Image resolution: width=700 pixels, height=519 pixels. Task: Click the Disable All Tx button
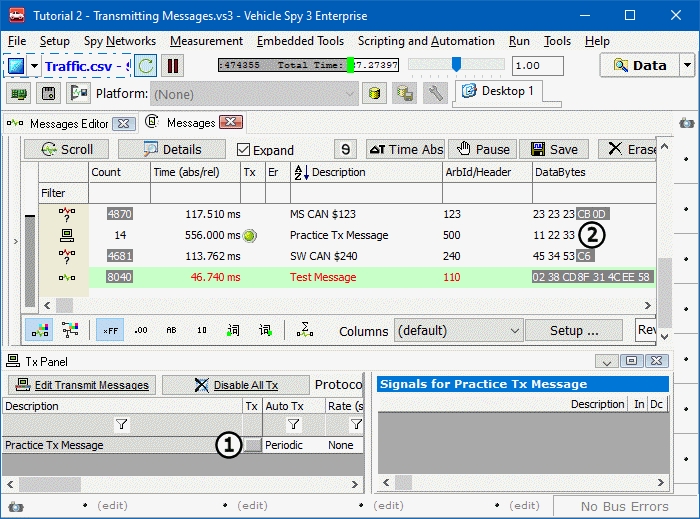coord(235,385)
